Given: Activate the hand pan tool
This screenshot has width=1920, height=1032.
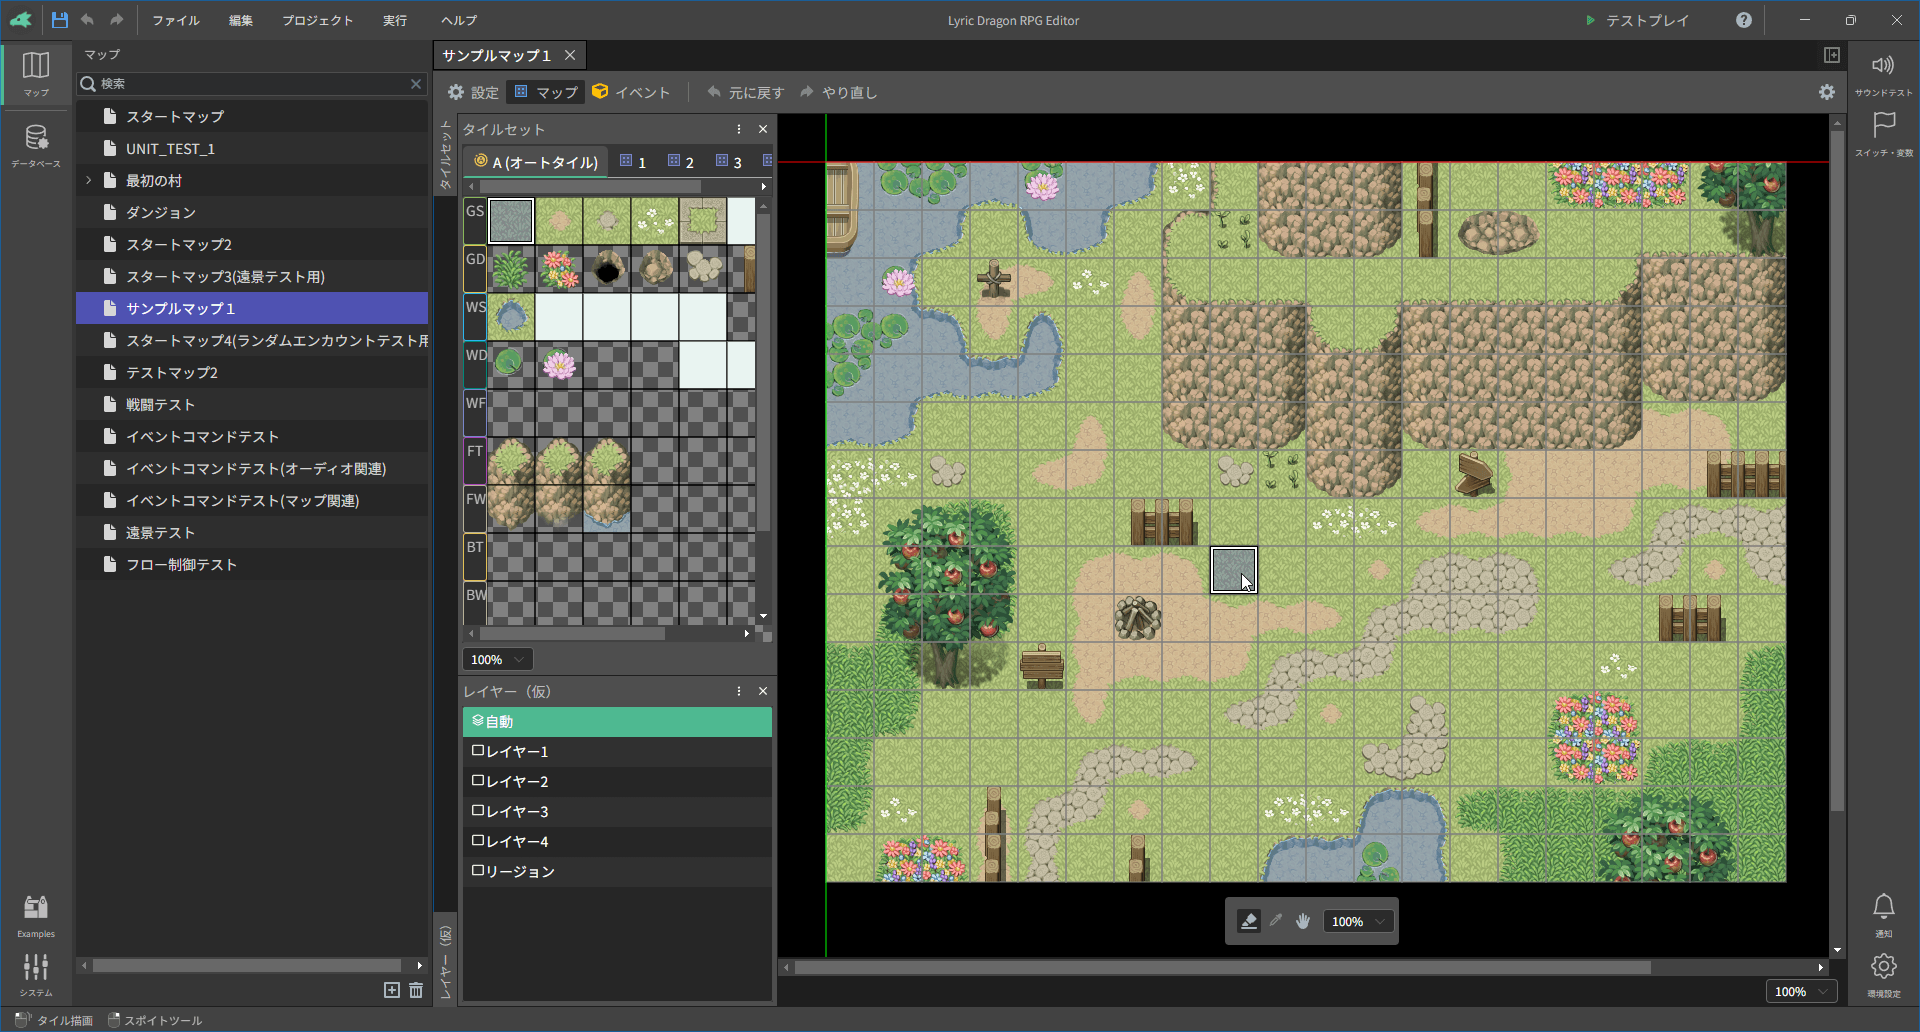Looking at the screenshot, I should [1303, 921].
